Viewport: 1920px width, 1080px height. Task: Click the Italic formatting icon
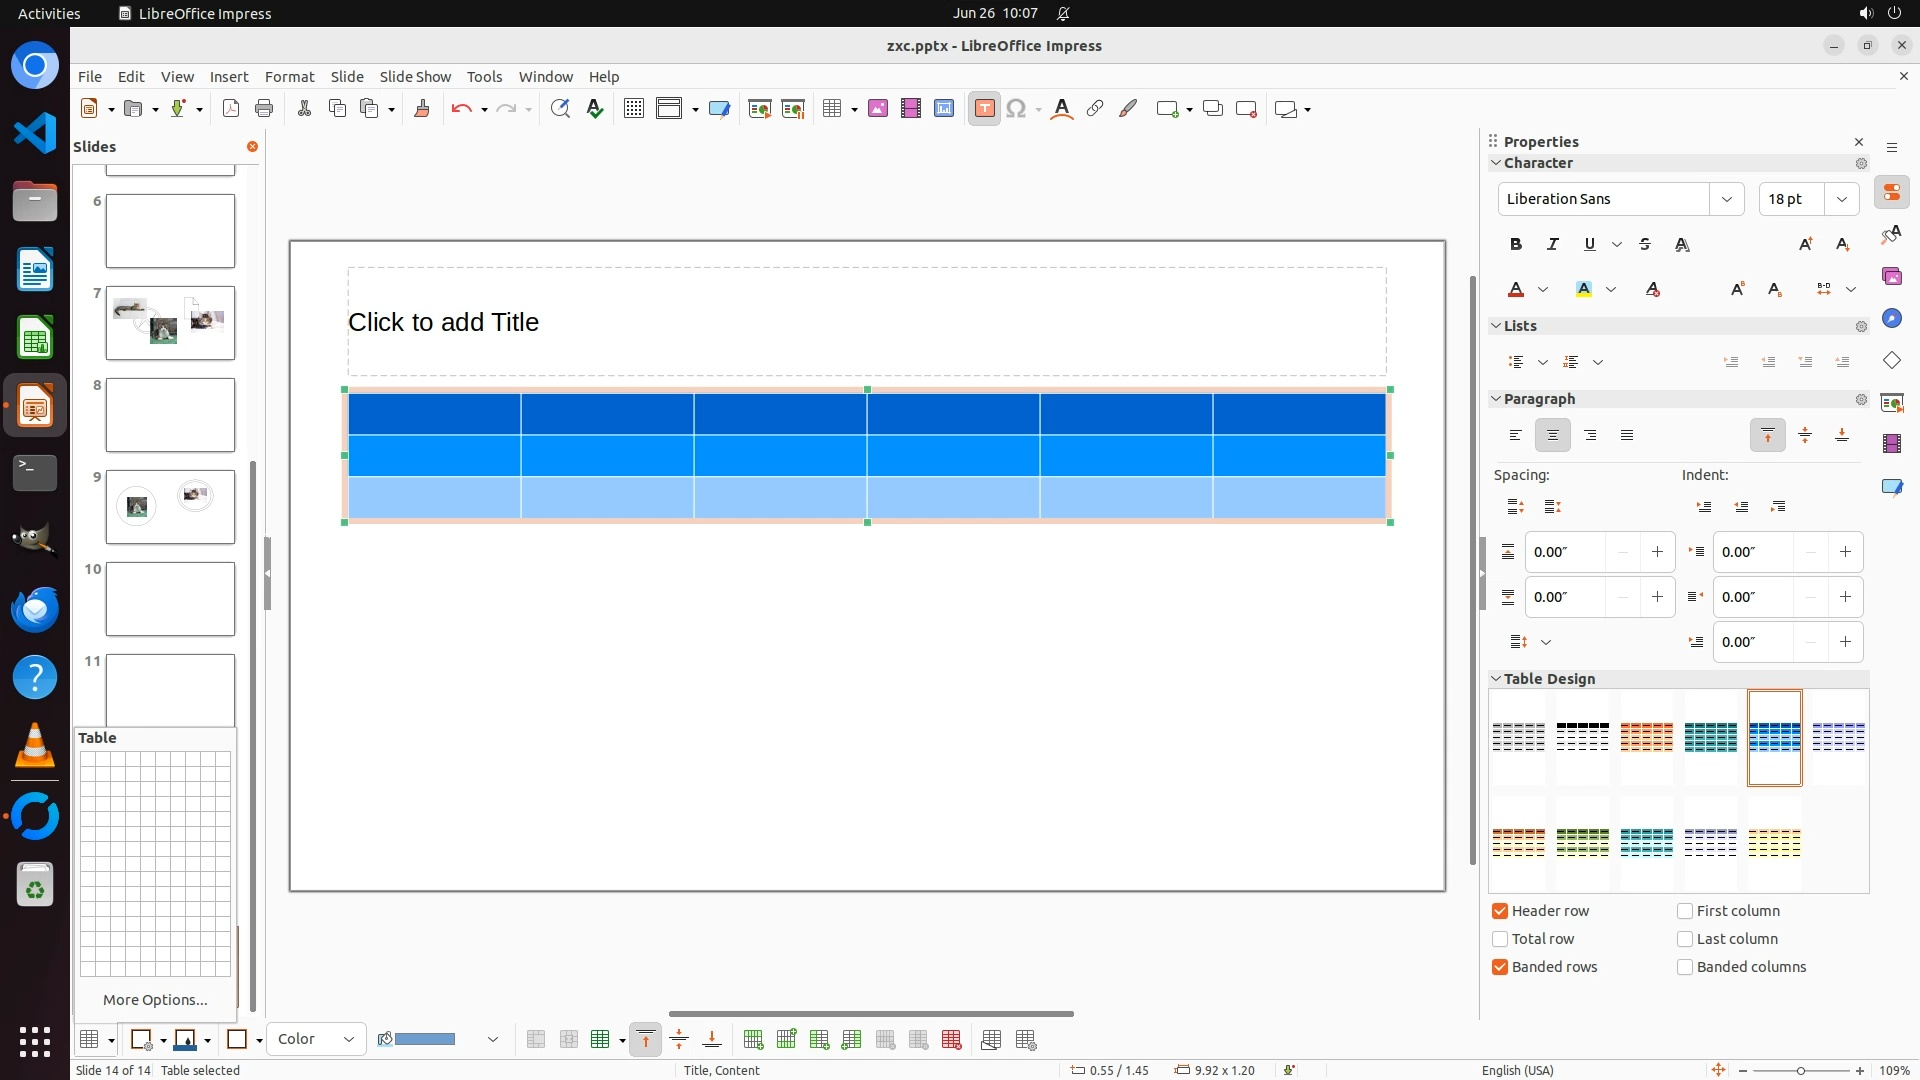tap(1552, 244)
